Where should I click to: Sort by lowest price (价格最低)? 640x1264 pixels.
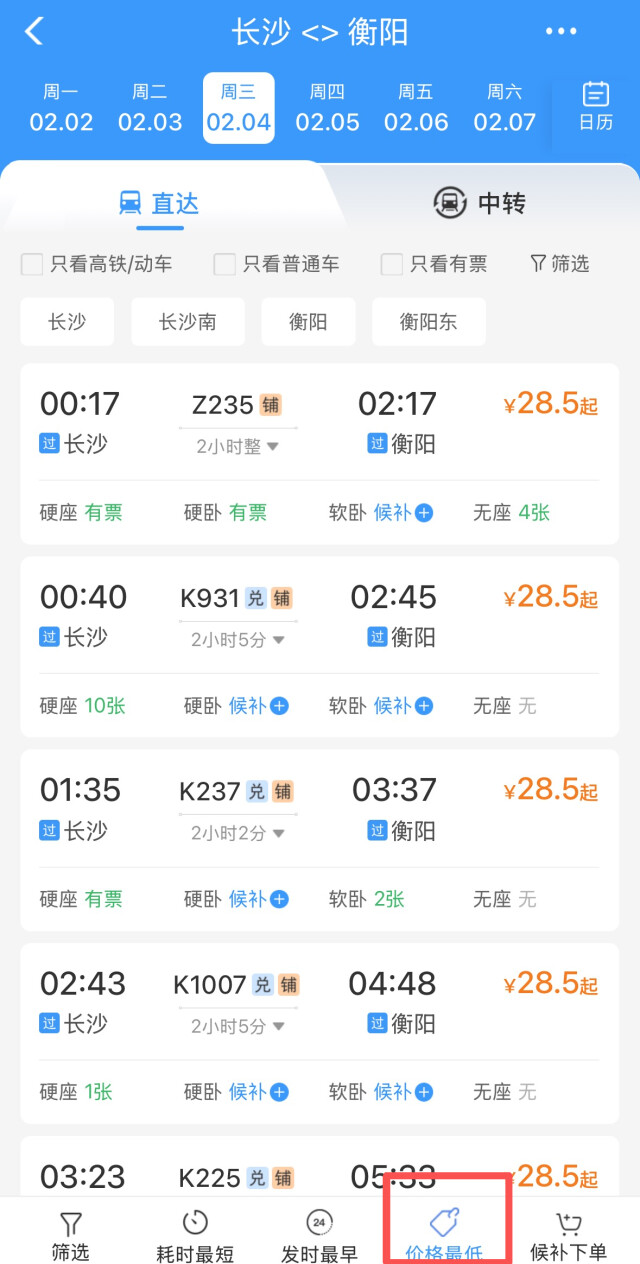(444, 1235)
